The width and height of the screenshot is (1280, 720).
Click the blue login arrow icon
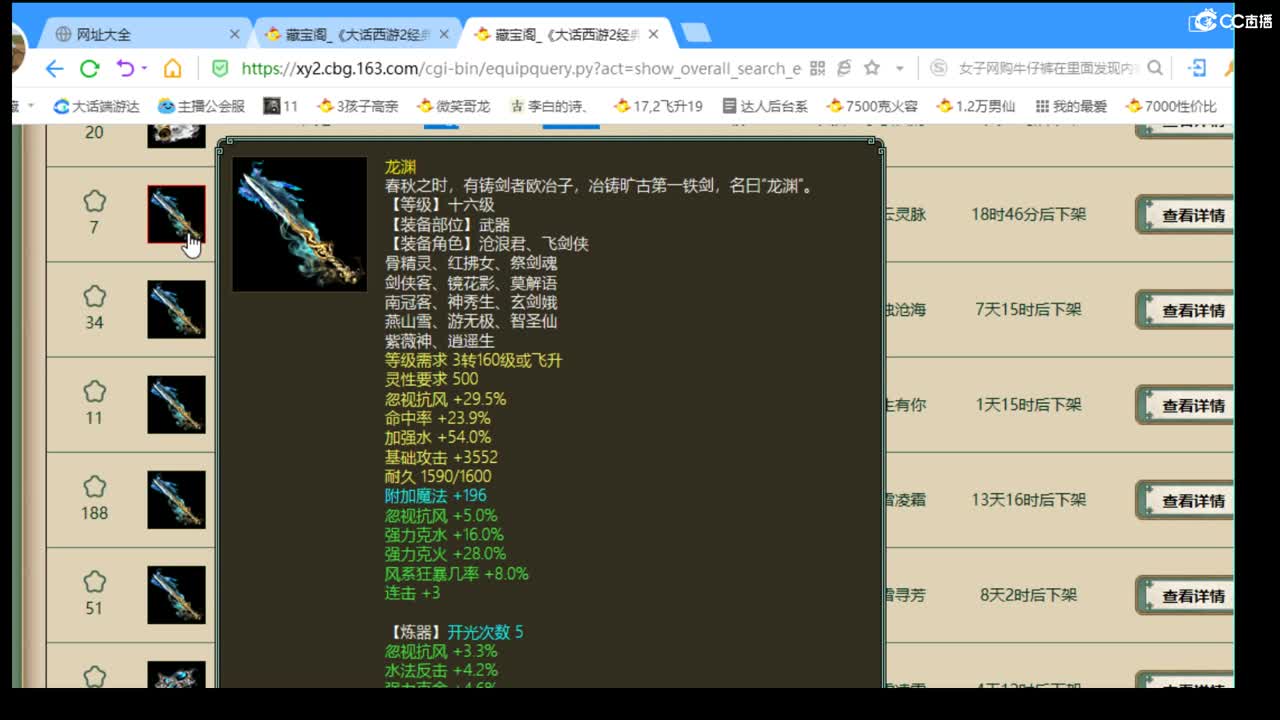click(x=1197, y=68)
